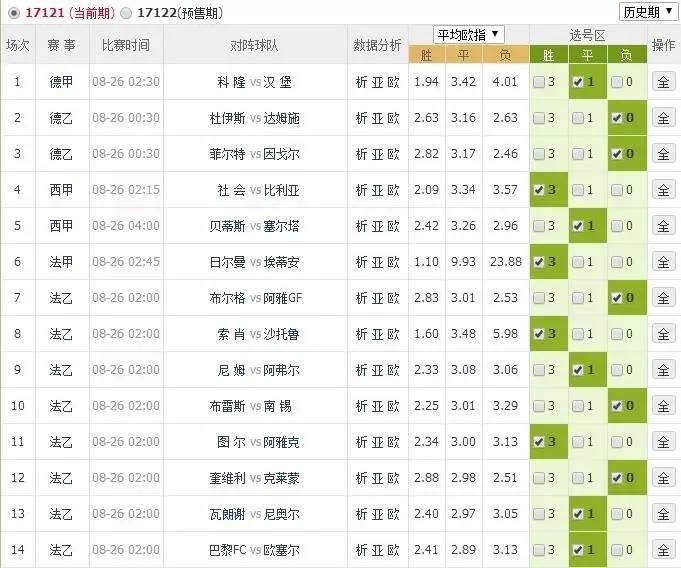681x568 pixels.
Task: Uncheck the 负 0 box for 布尔格 vs 阿雅GF
Action: (x=617, y=298)
